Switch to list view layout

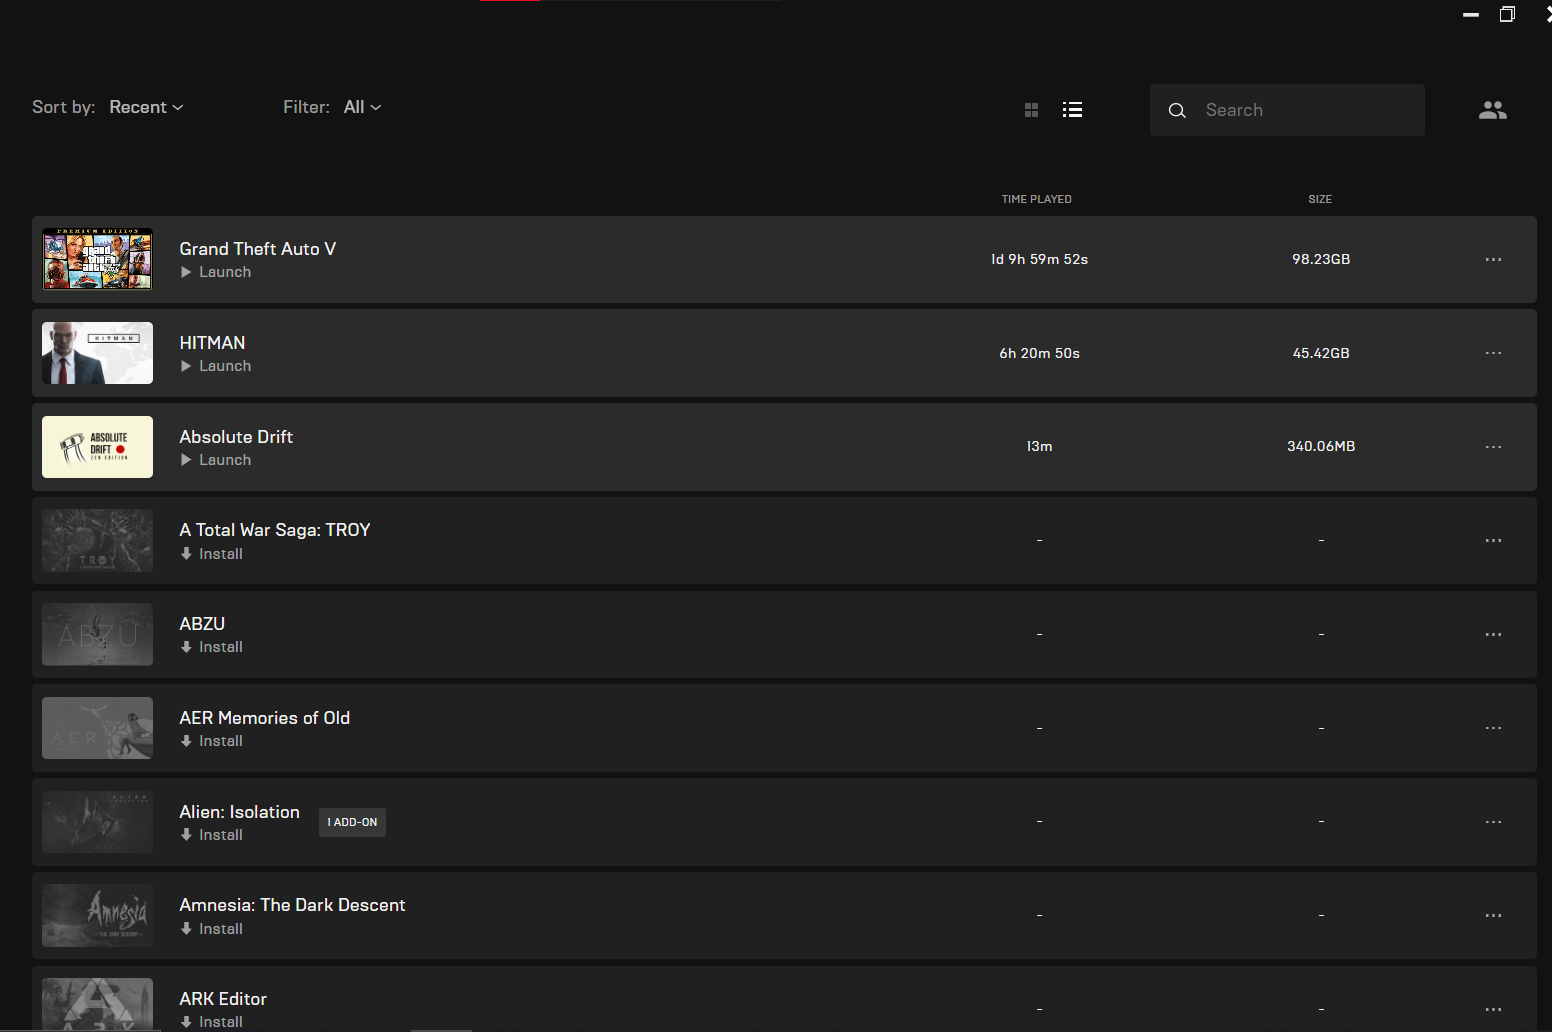click(1072, 110)
